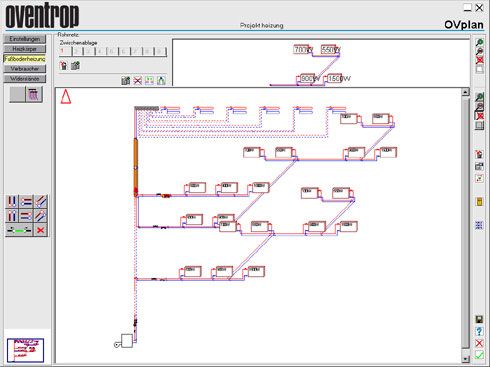Cancel with the red X above the green checkmark
Image resolution: width=490 pixels, height=367 pixels.
pos(479,343)
